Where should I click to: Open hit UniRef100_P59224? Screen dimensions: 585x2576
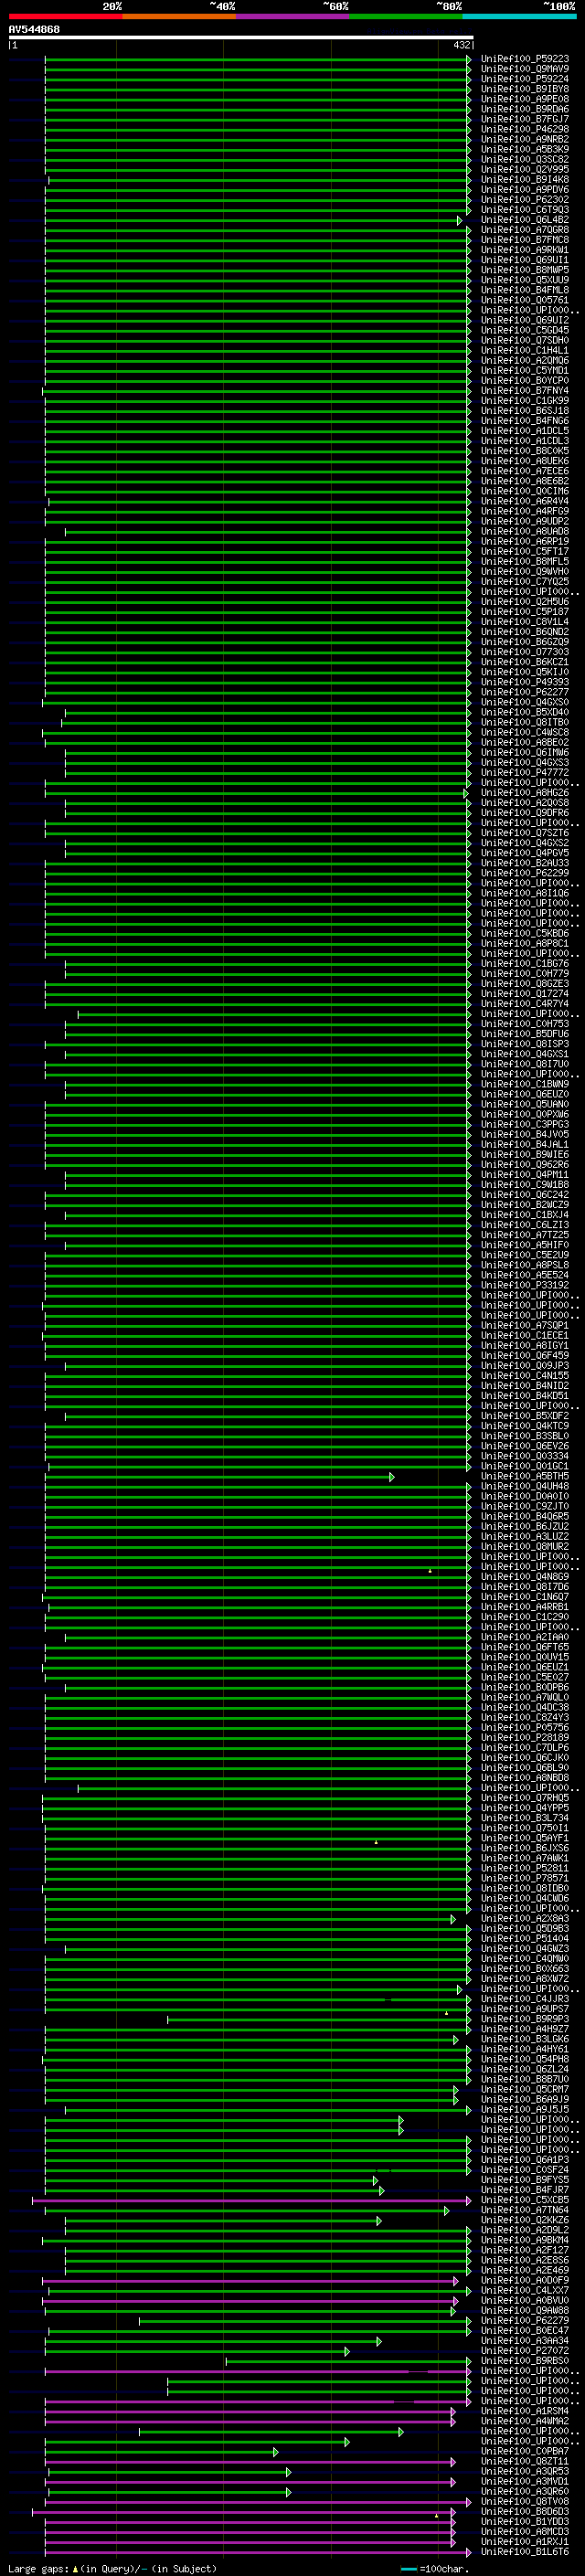525,79
